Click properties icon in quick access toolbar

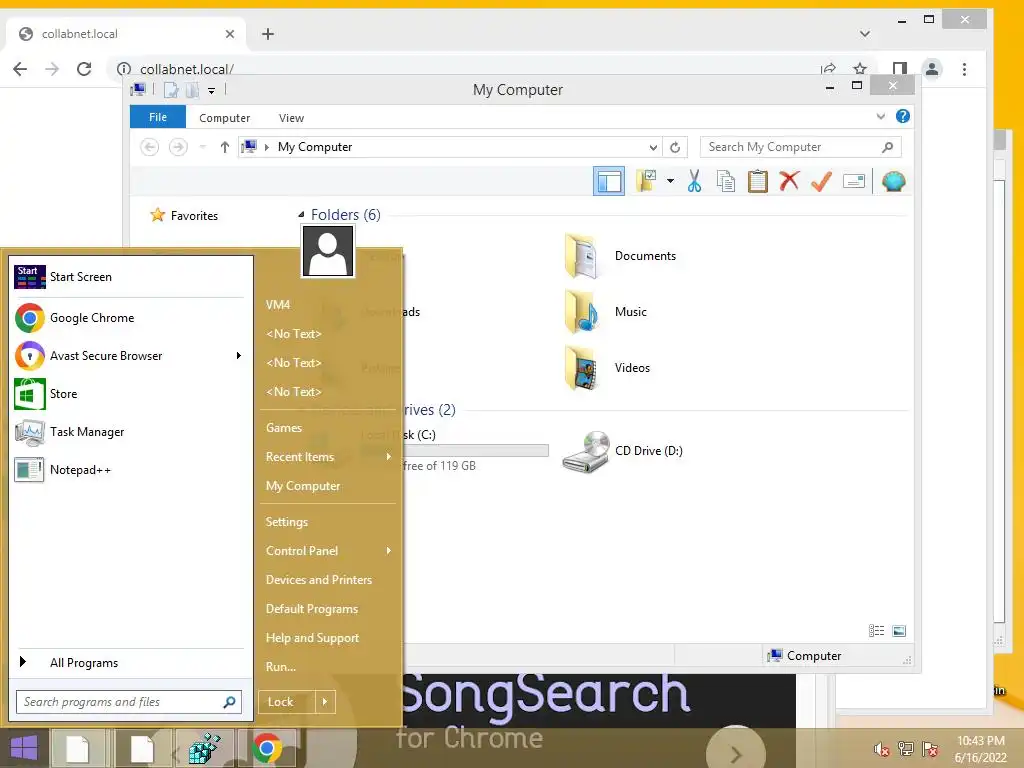(171, 90)
